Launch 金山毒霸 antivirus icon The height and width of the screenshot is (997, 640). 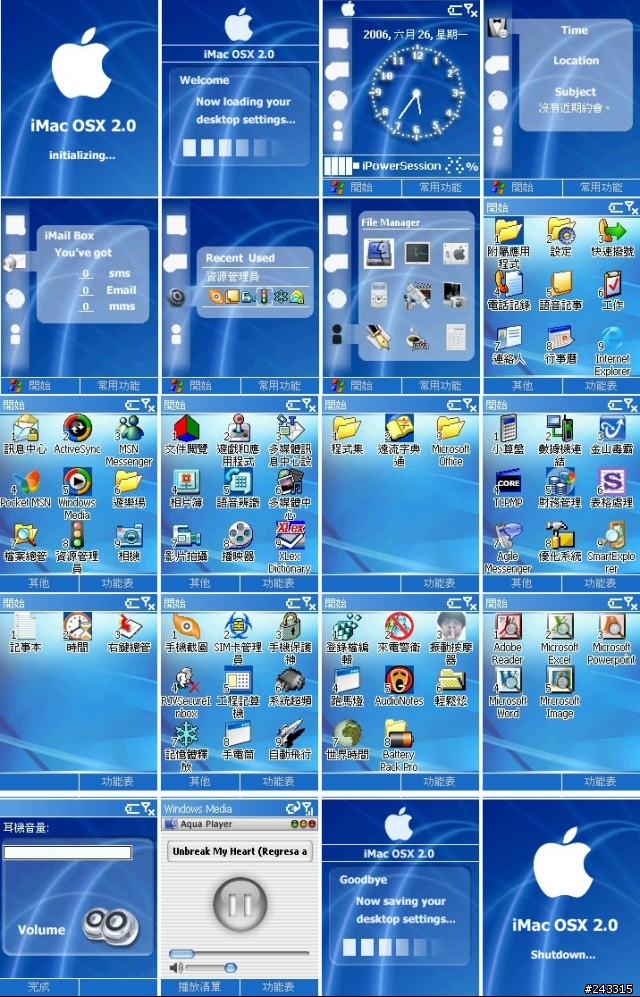click(x=612, y=429)
